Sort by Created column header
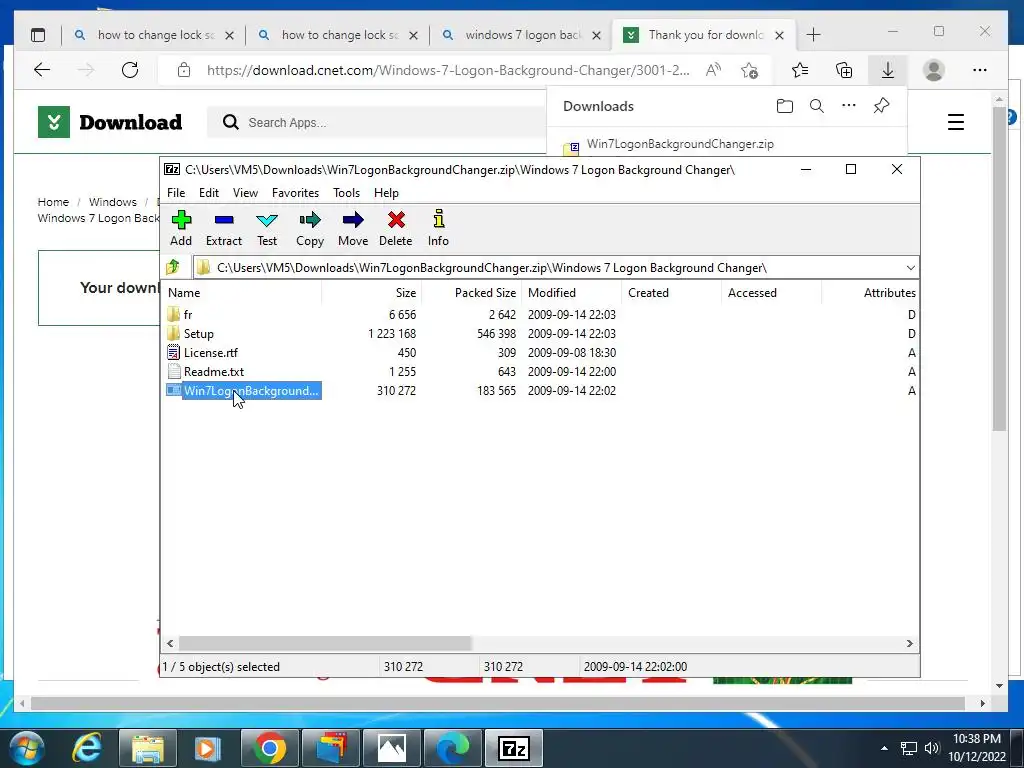1024x768 pixels. 671,293
